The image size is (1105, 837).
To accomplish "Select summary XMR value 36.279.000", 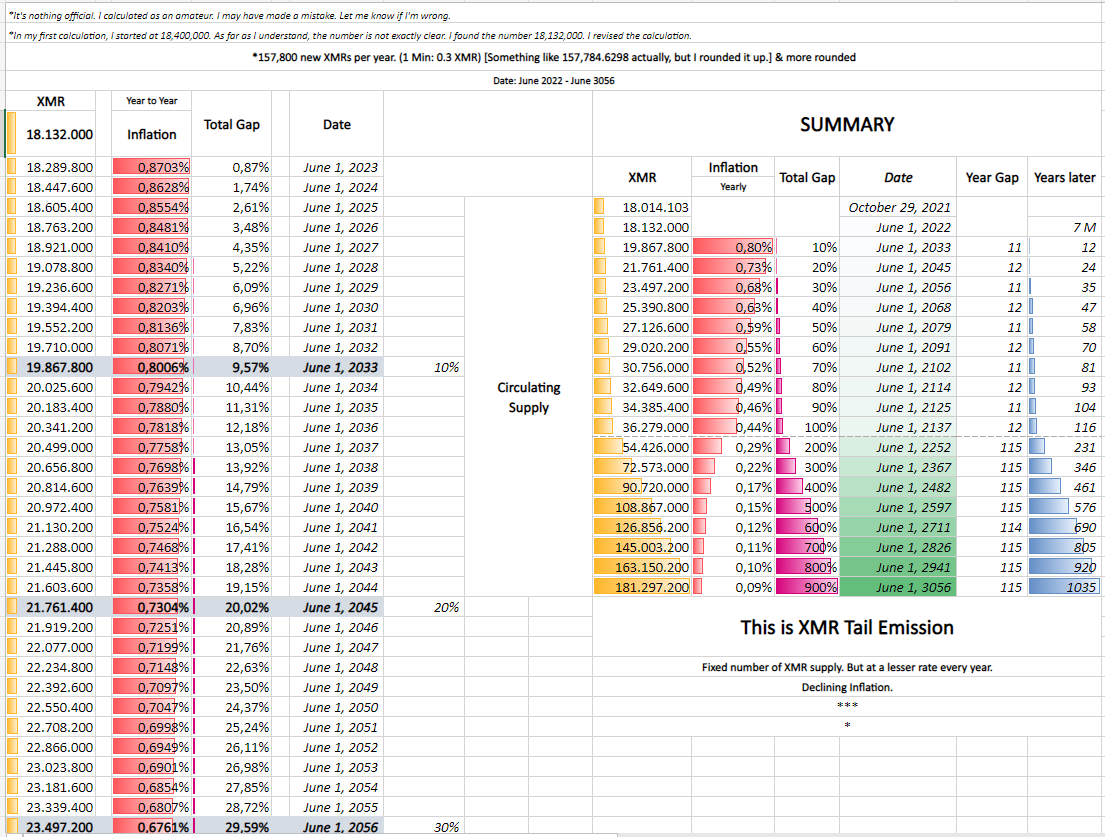I will (x=642, y=427).
